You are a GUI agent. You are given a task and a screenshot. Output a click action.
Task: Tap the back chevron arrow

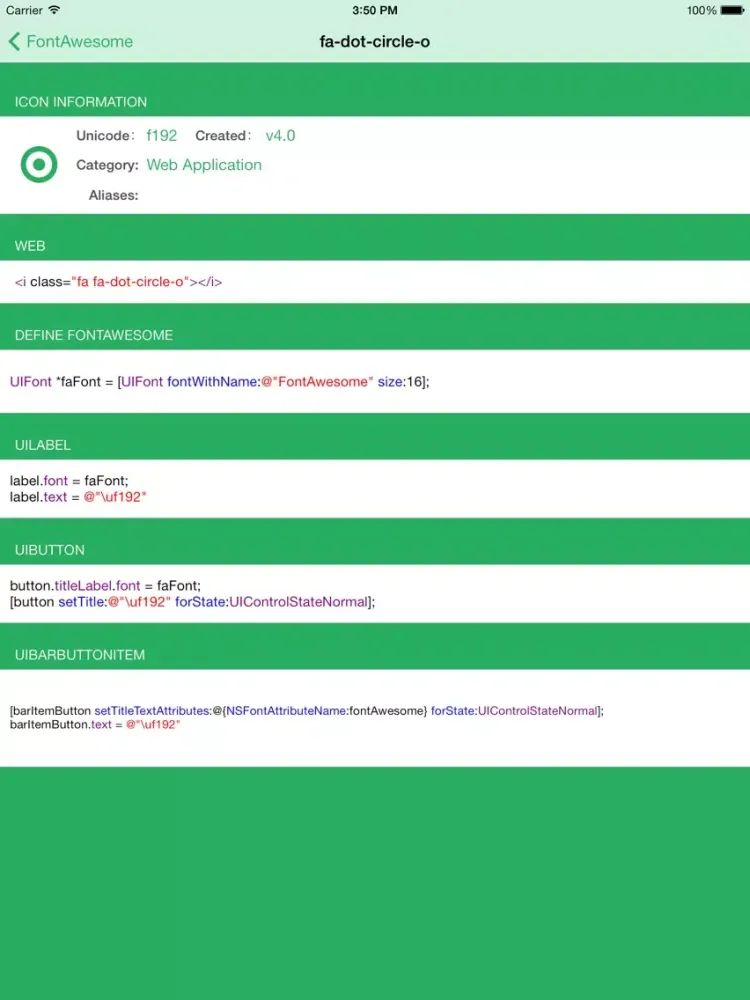[x=14, y=41]
